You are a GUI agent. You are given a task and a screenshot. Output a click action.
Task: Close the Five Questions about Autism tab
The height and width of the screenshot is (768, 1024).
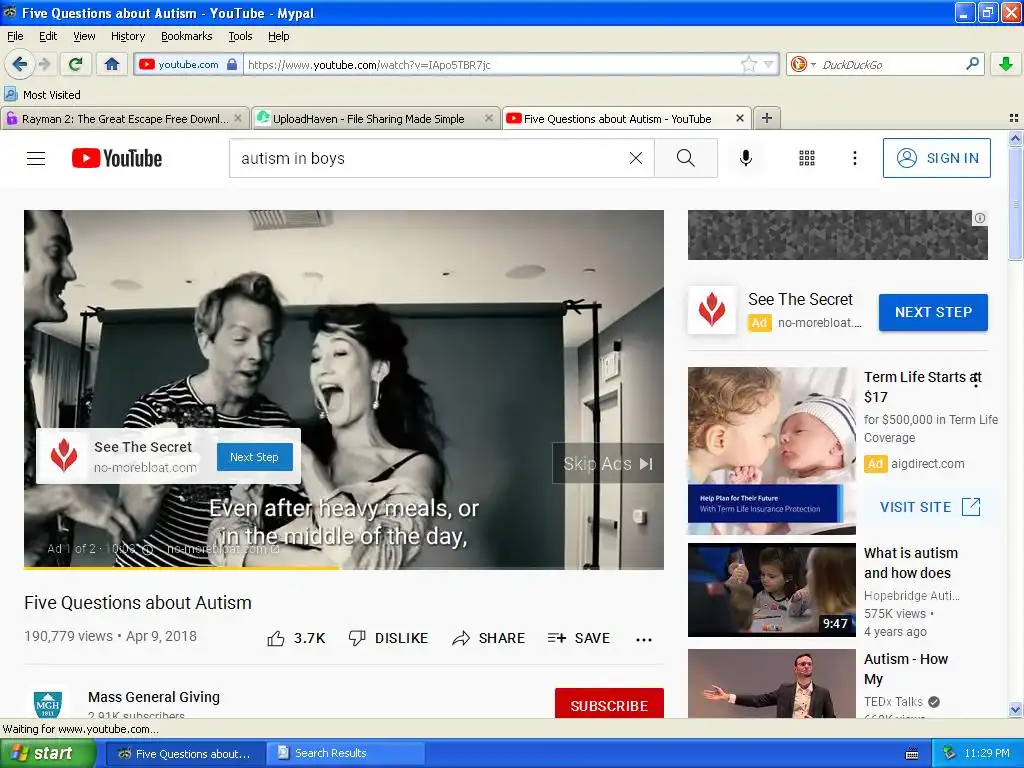[x=739, y=118]
